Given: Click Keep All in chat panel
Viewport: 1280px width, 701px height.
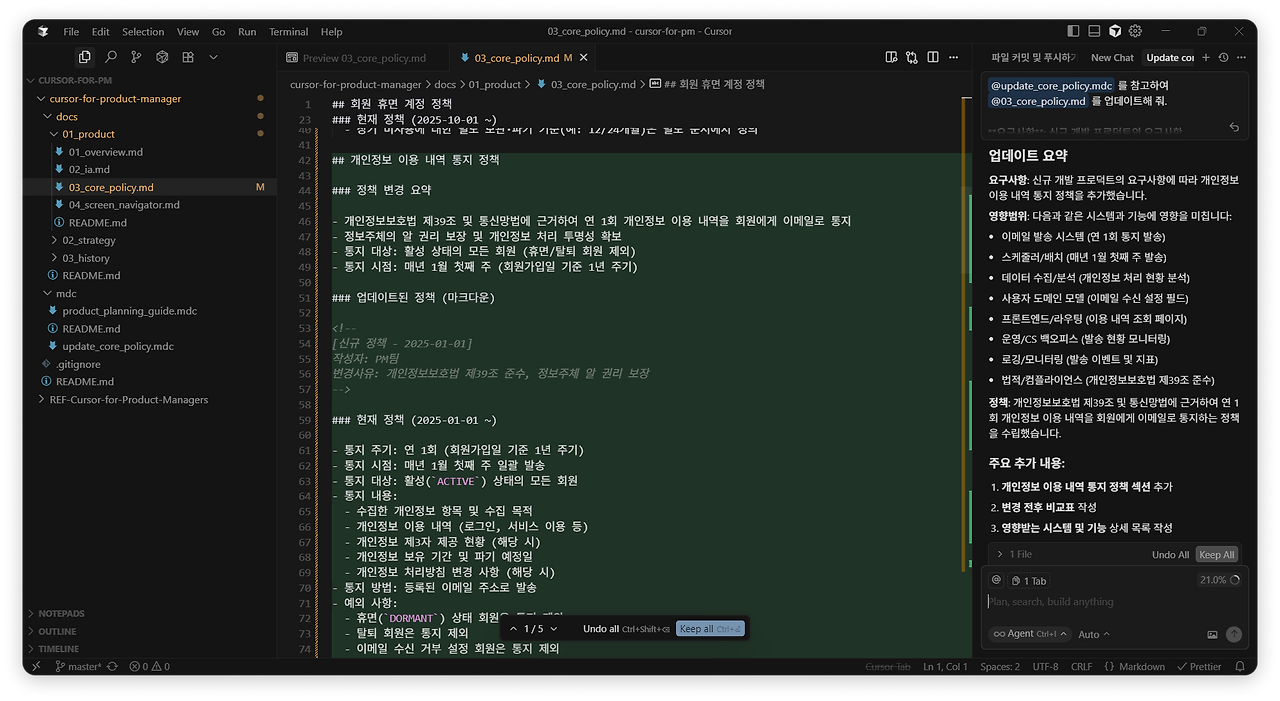Looking at the screenshot, I should coord(1216,554).
